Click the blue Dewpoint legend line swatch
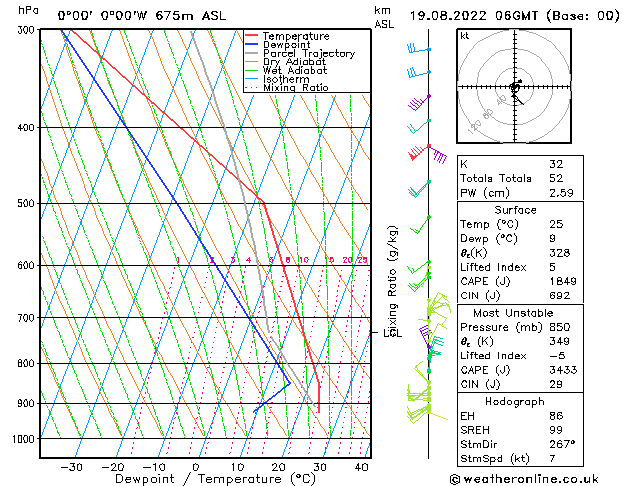This screenshot has height=486, width=629. (251, 44)
